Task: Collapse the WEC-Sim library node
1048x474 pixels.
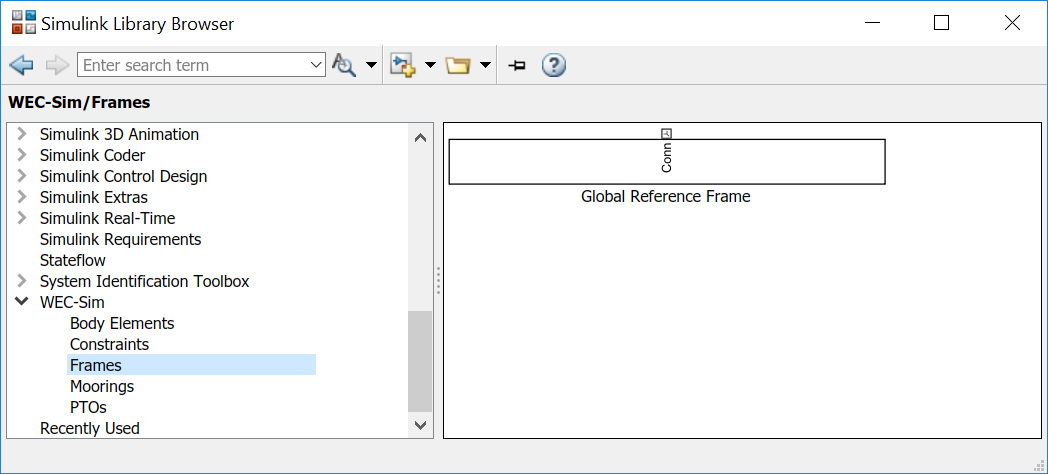Action: tap(22, 302)
